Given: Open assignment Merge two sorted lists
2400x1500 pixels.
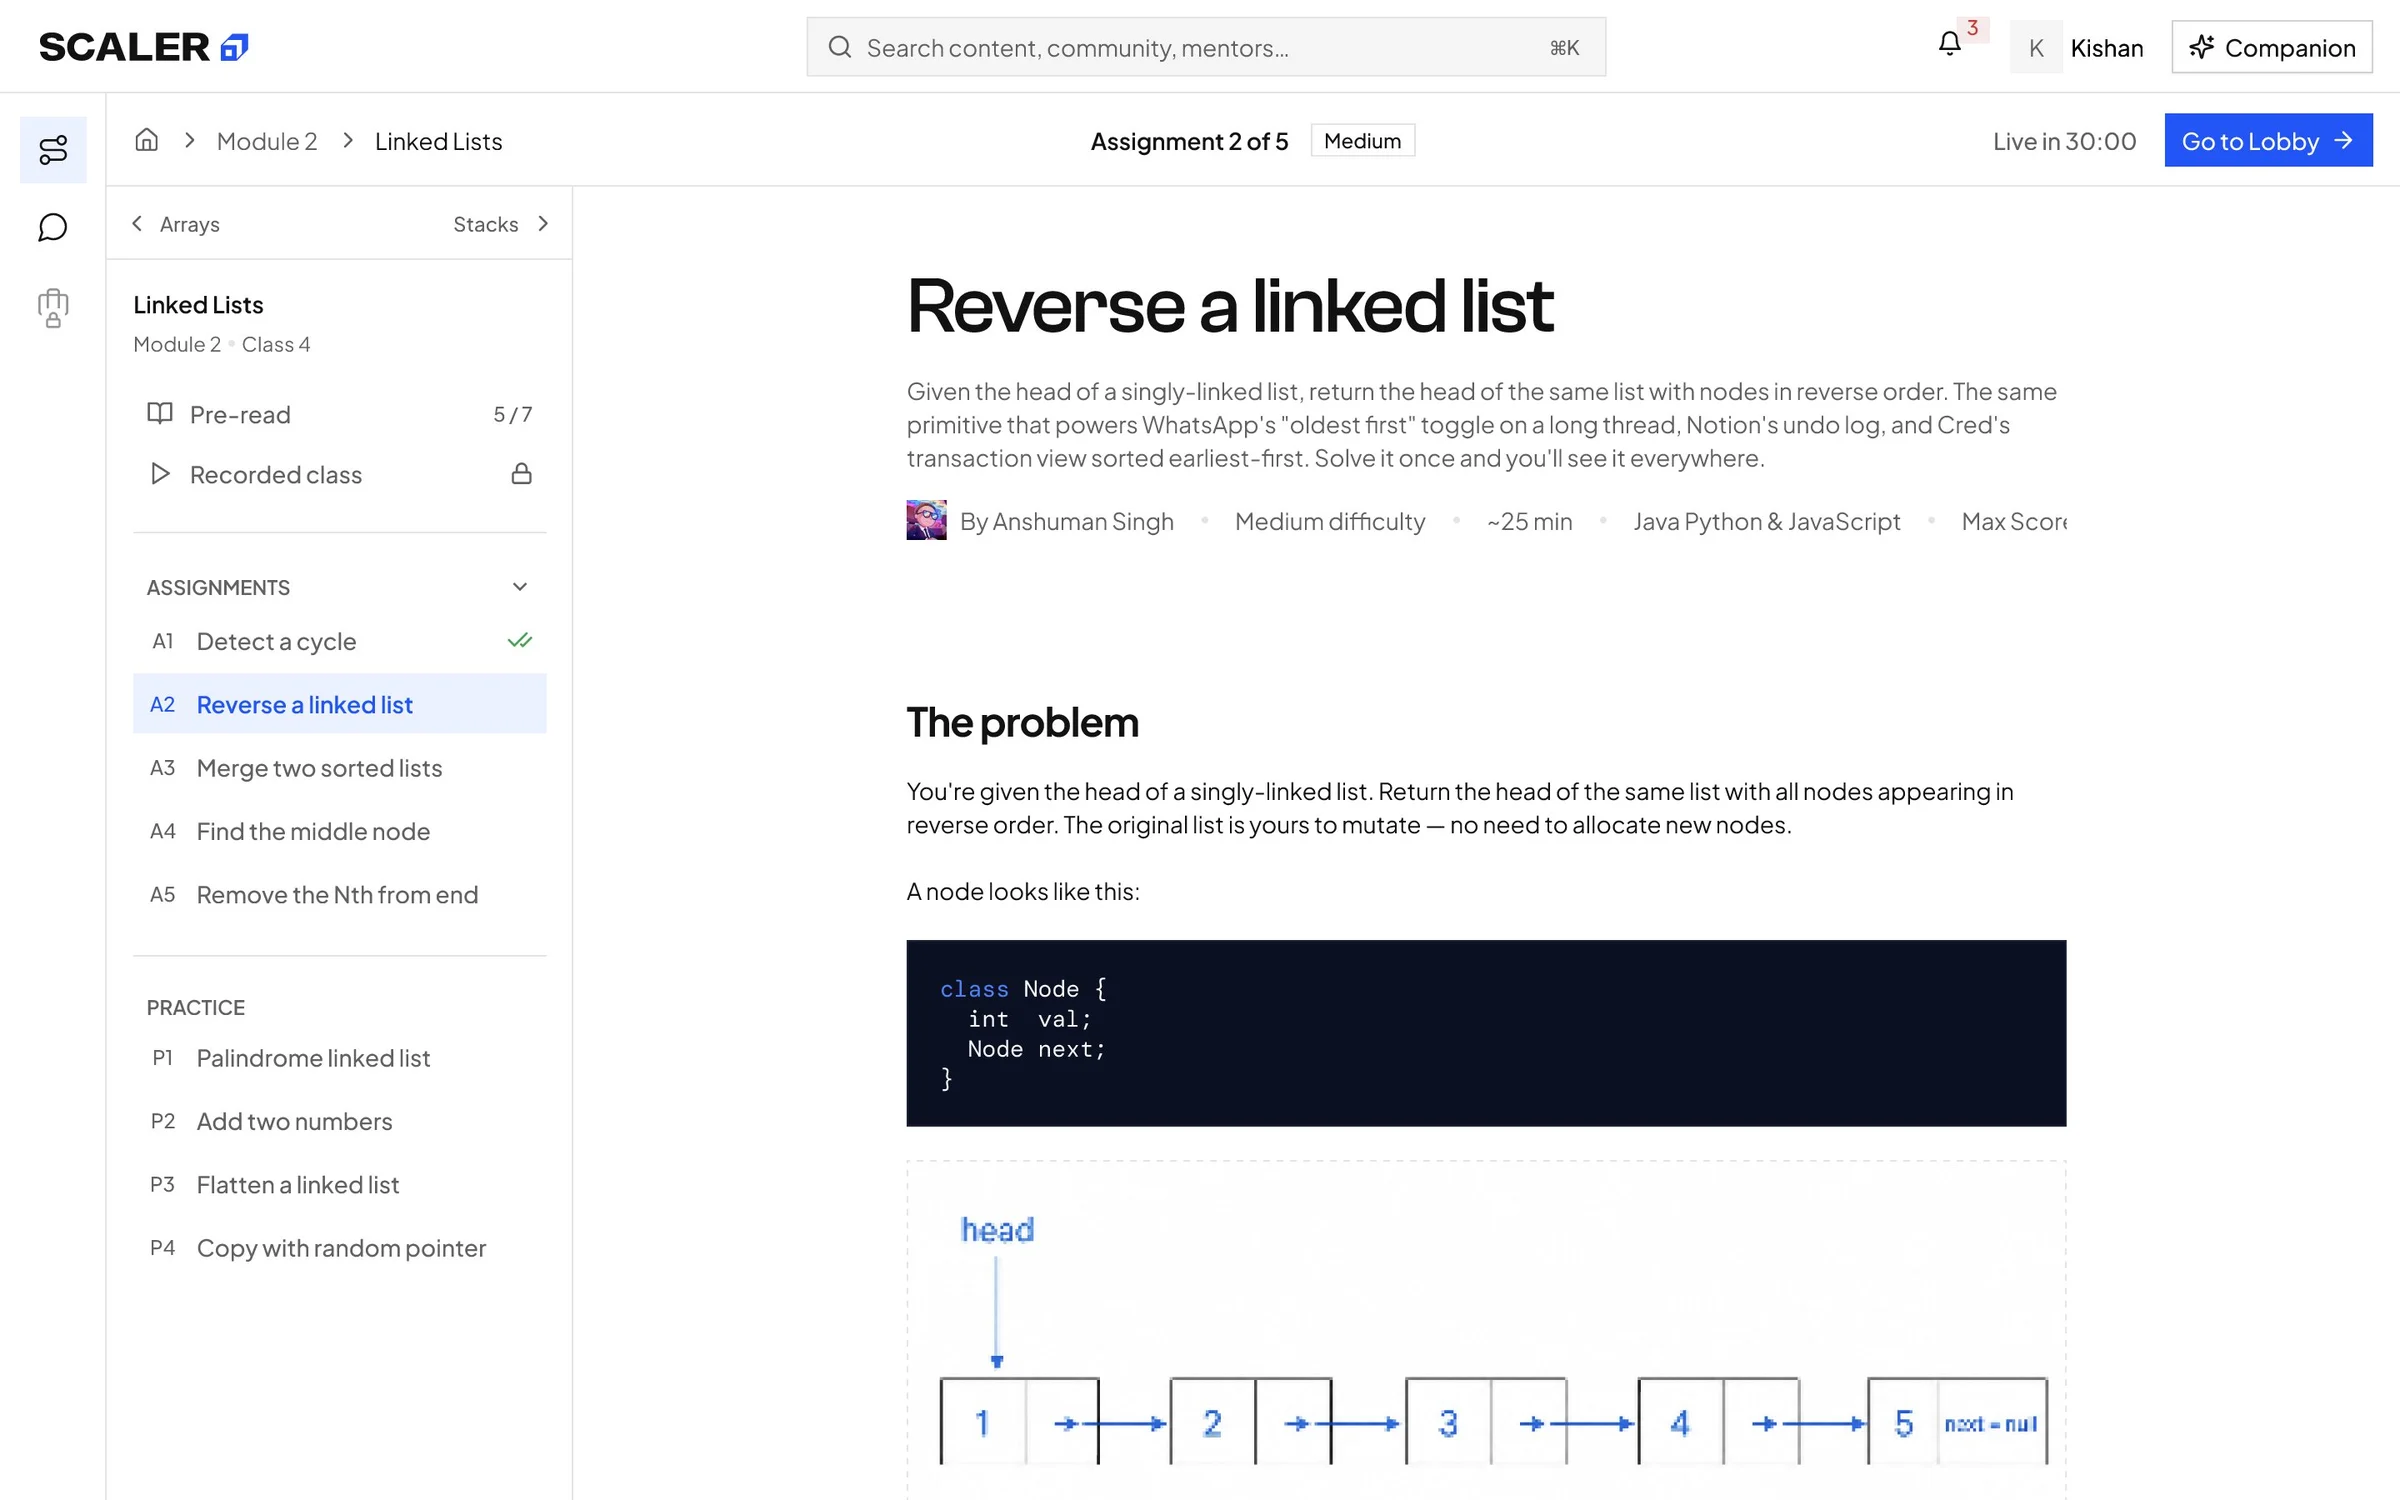Looking at the screenshot, I should 340,768.
